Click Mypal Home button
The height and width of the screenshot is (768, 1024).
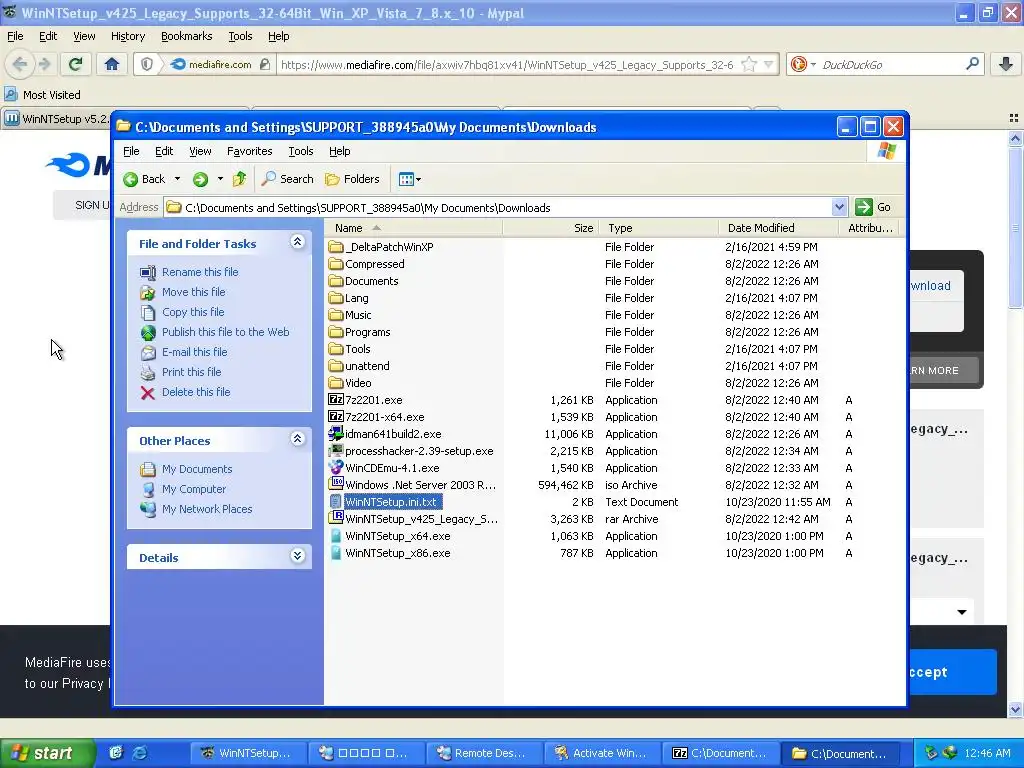click(x=112, y=64)
